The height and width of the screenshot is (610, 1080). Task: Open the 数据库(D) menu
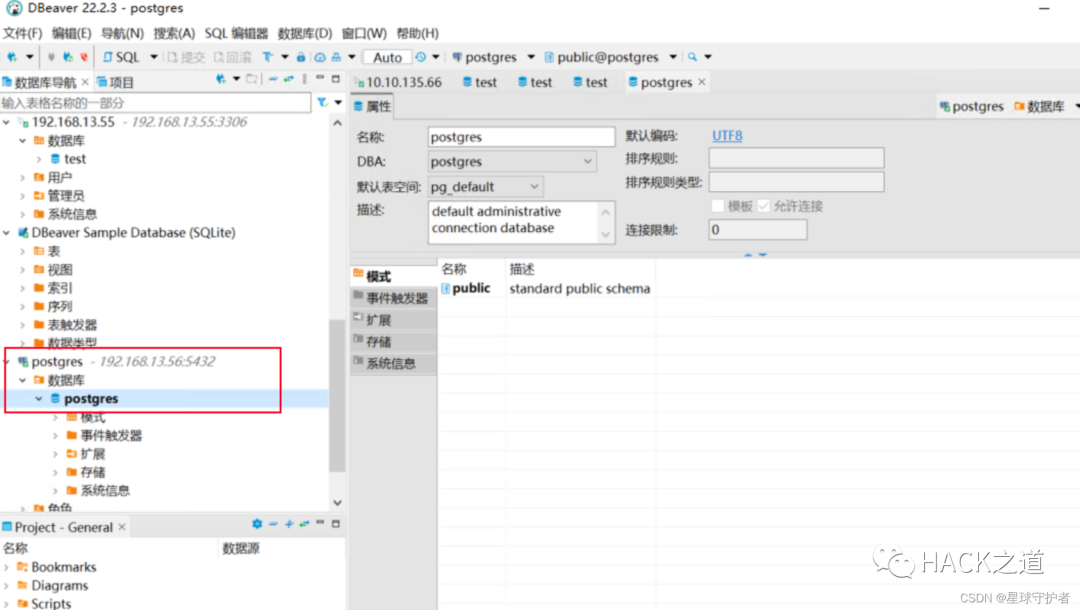(304, 33)
